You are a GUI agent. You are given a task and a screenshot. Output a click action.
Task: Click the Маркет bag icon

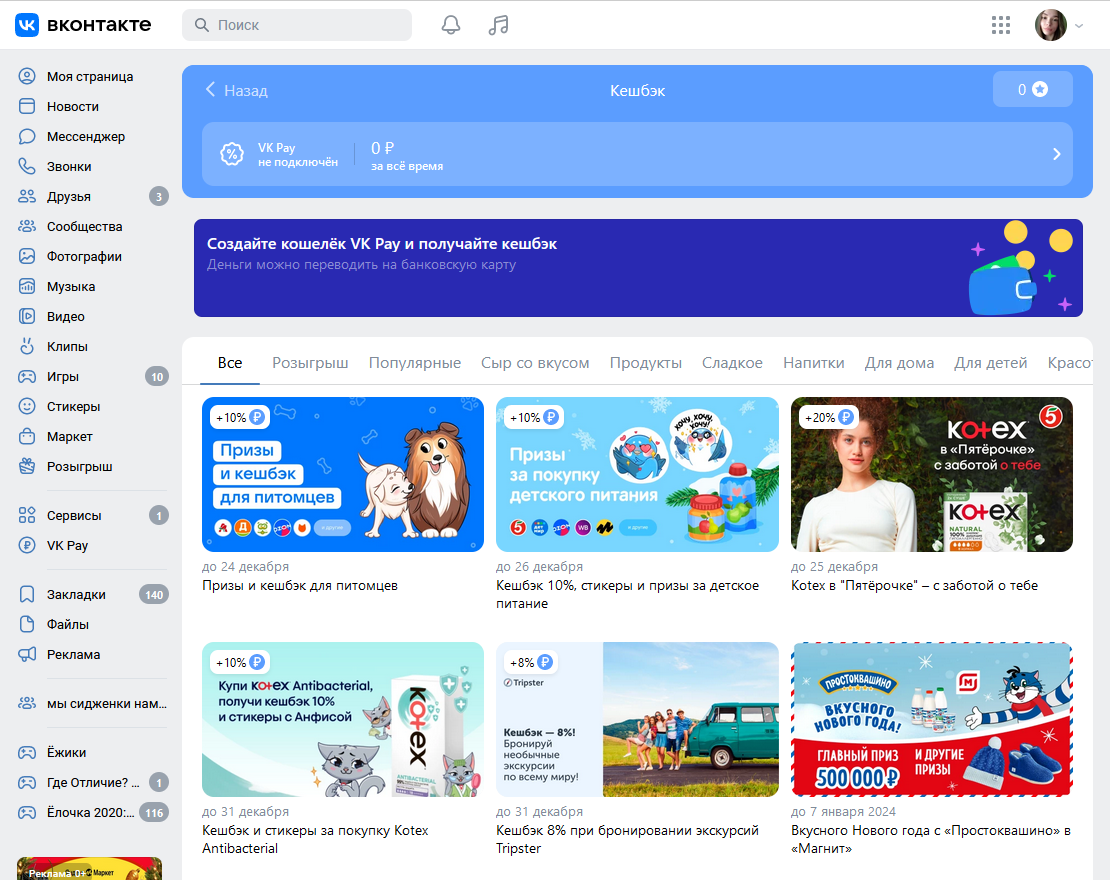(27, 437)
